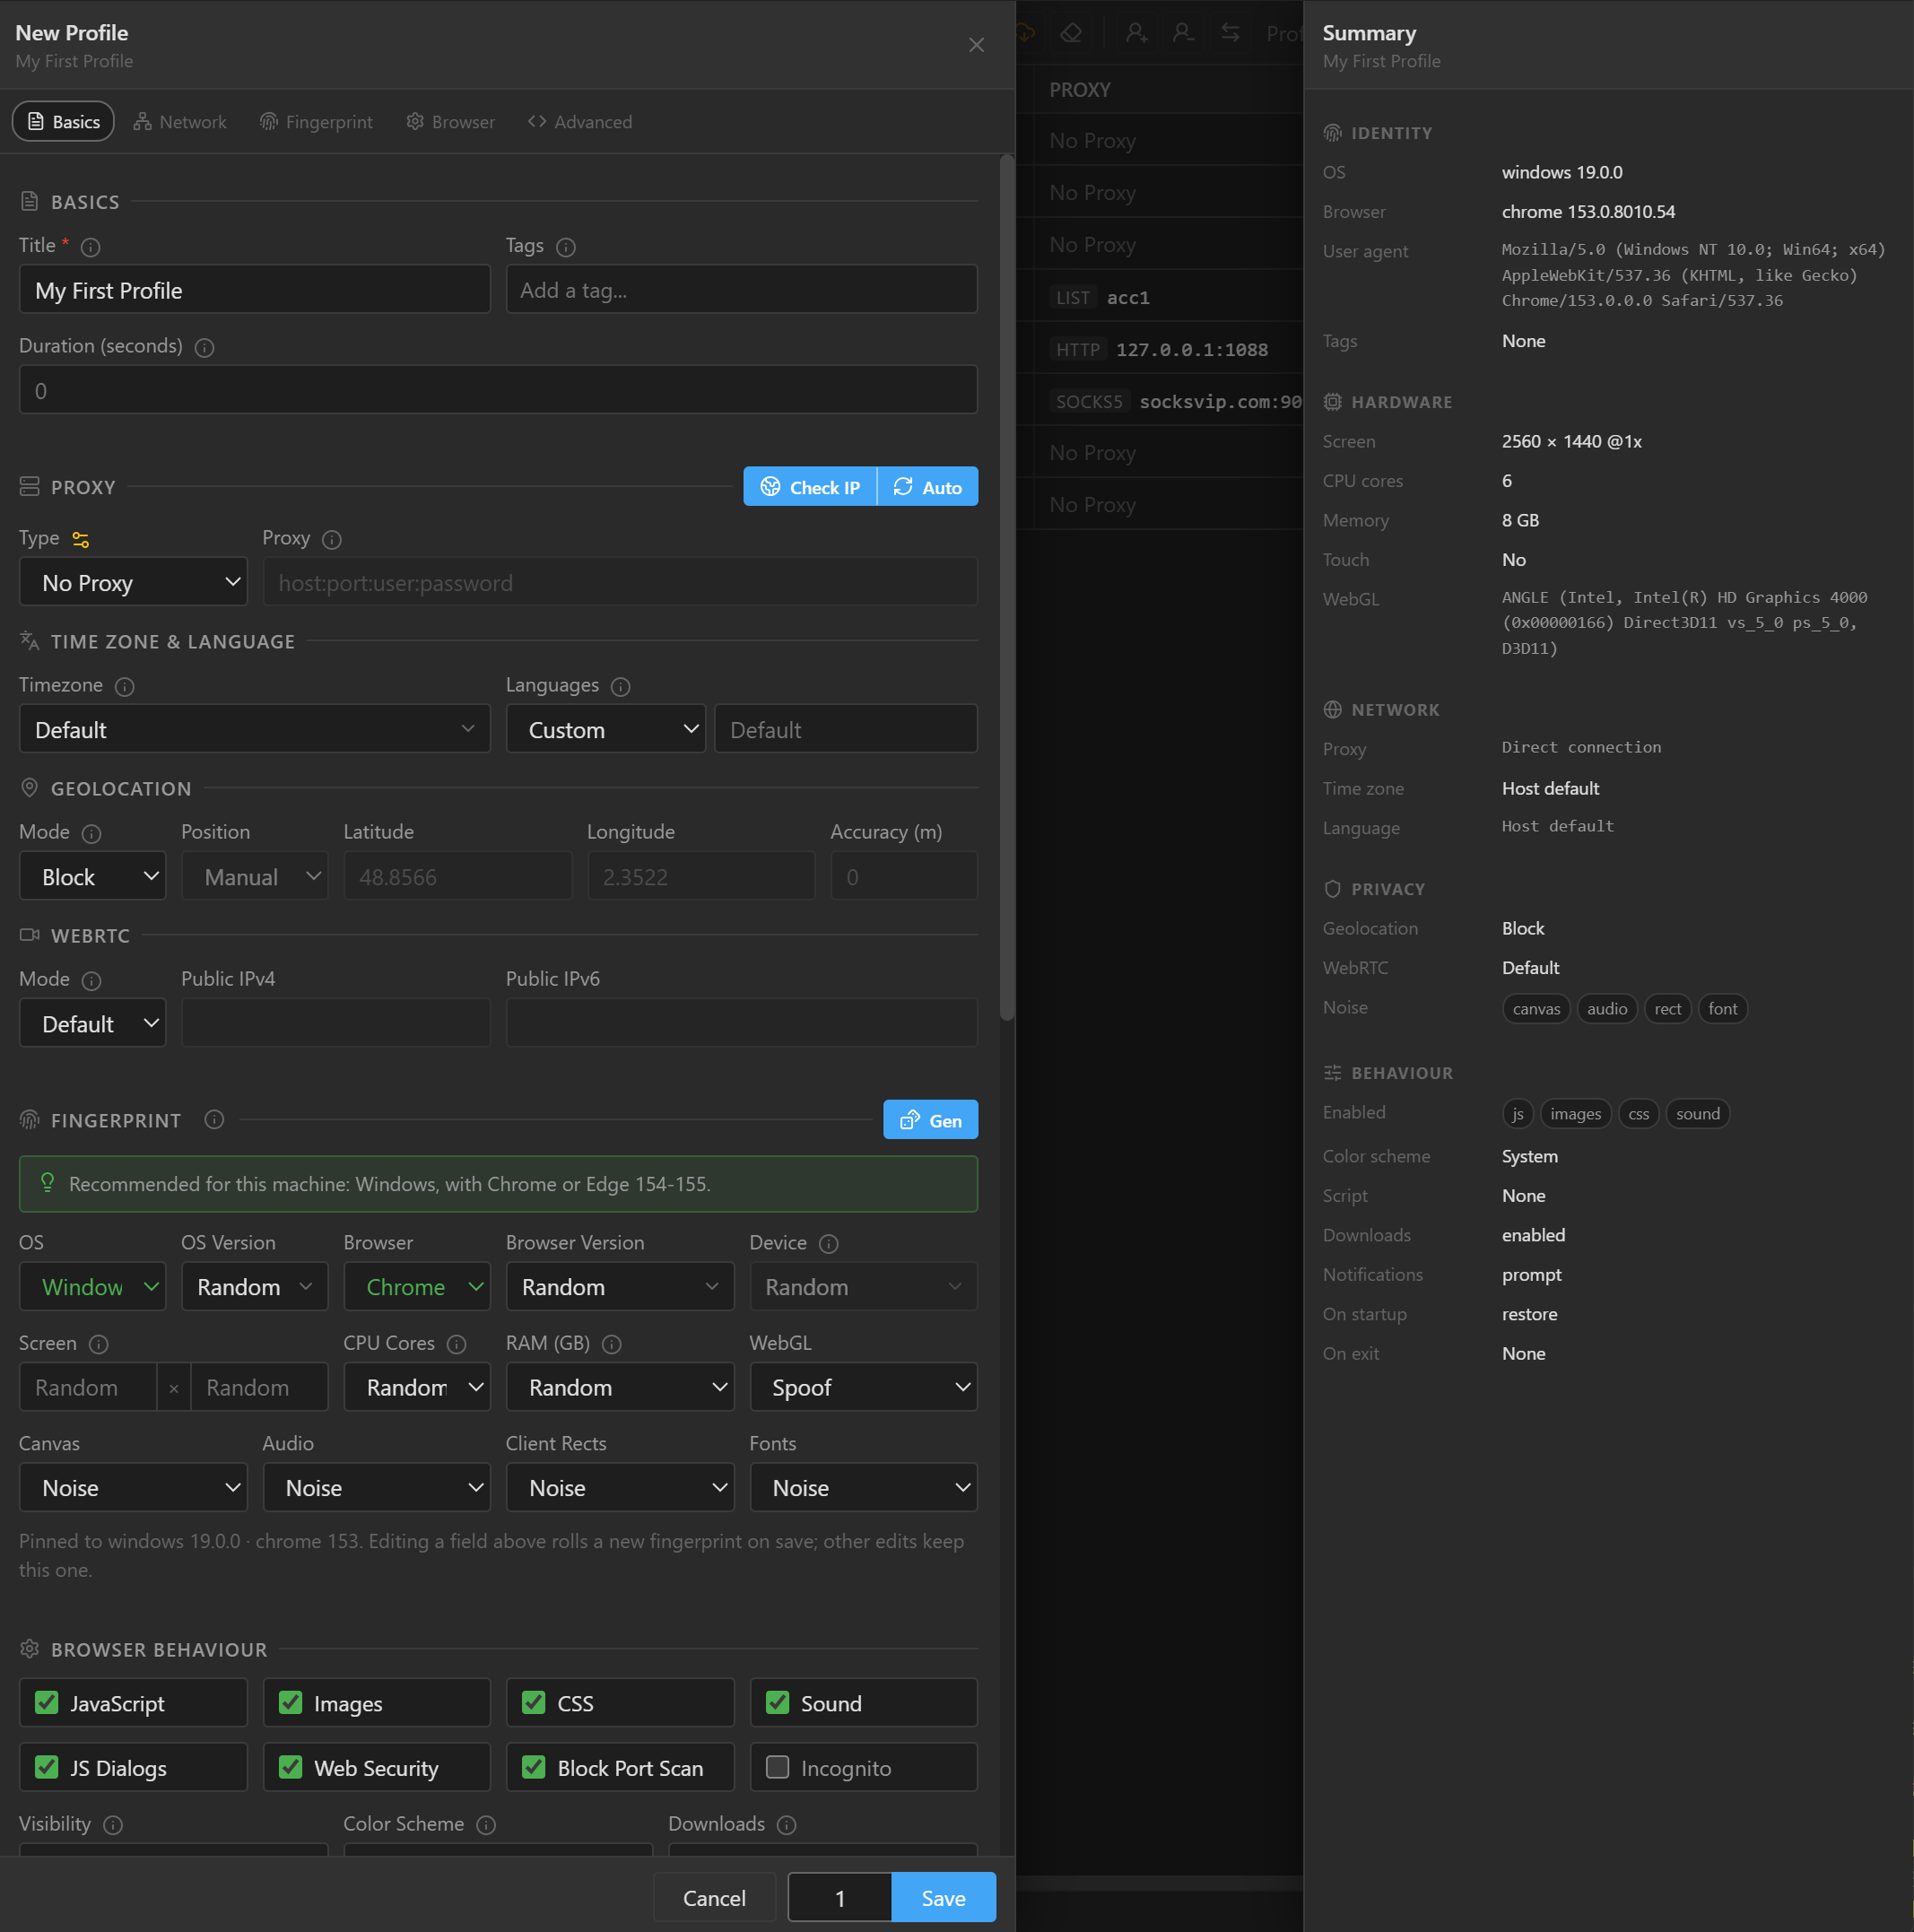Click the Check IP button
The width and height of the screenshot is (1914, 1932).
pyautogui.click(x=810, y=487)
